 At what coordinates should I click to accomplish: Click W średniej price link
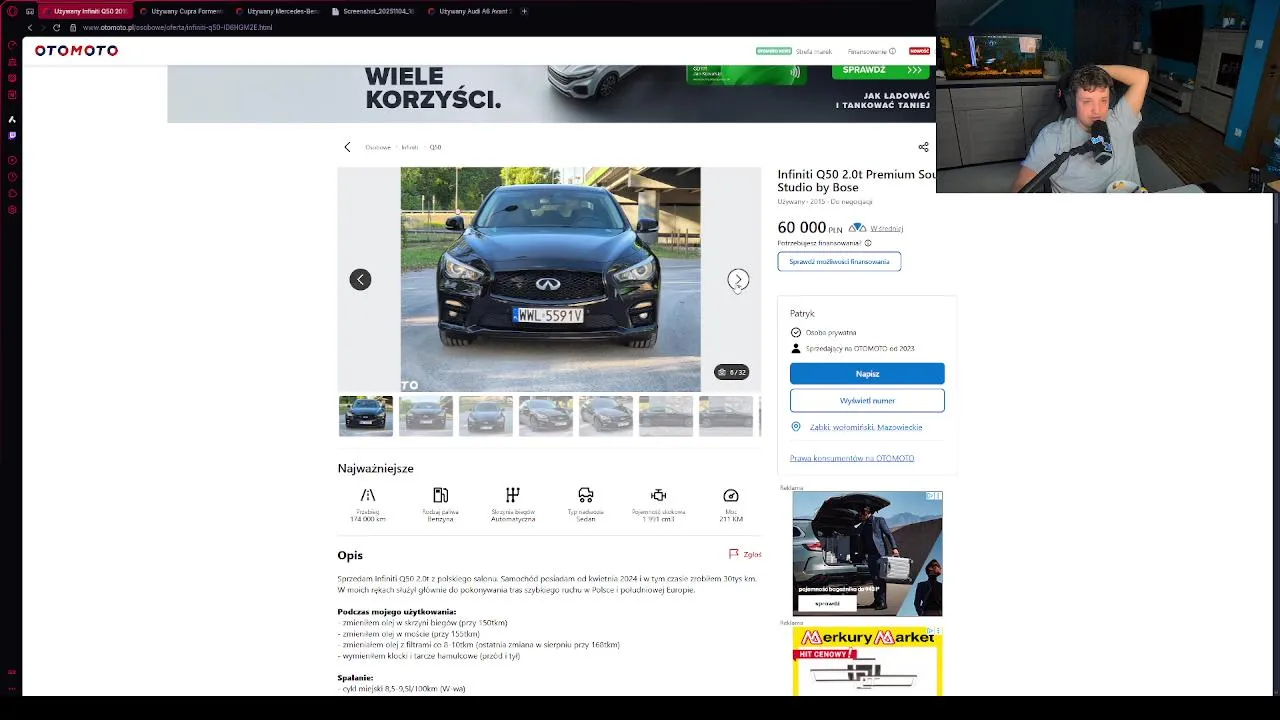click(886, 228)
